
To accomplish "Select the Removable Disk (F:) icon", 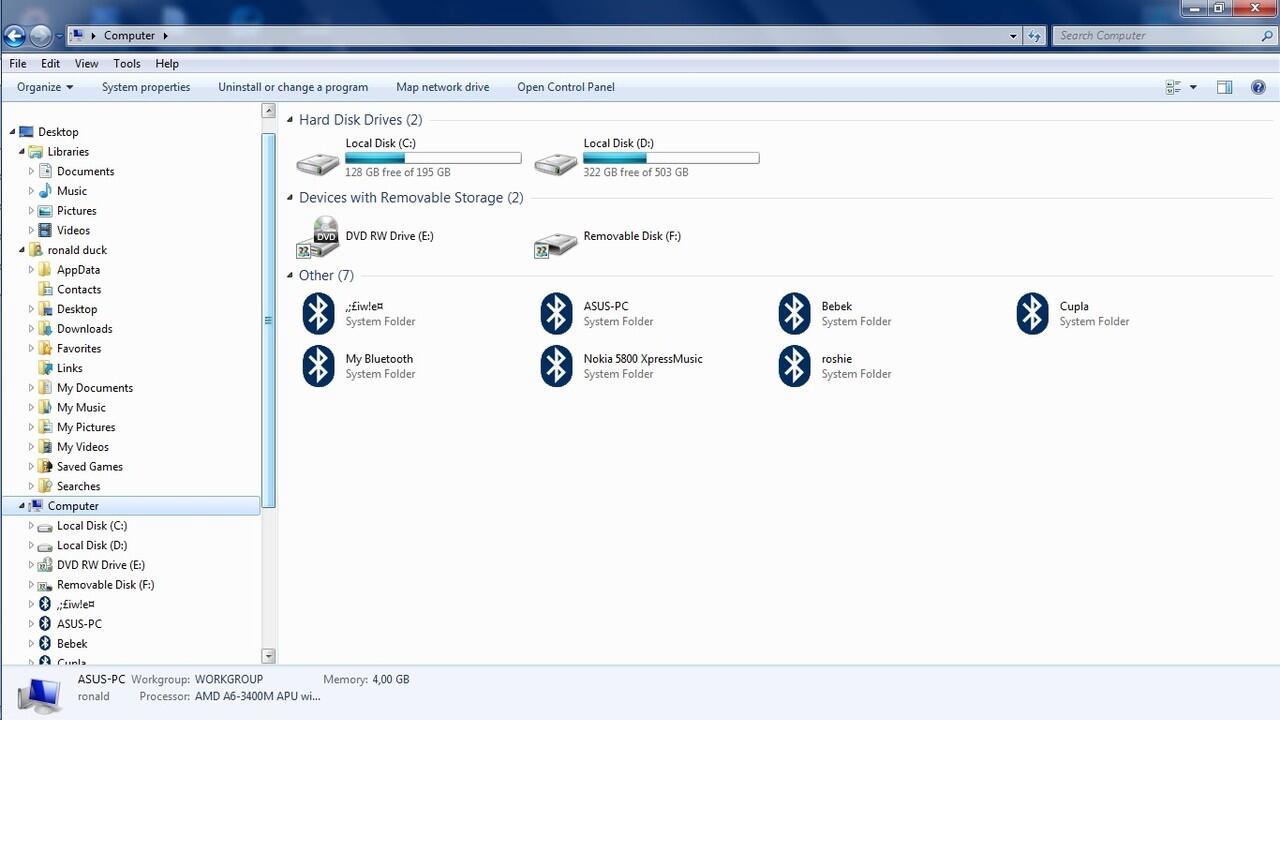I will [x=556, y=245].
